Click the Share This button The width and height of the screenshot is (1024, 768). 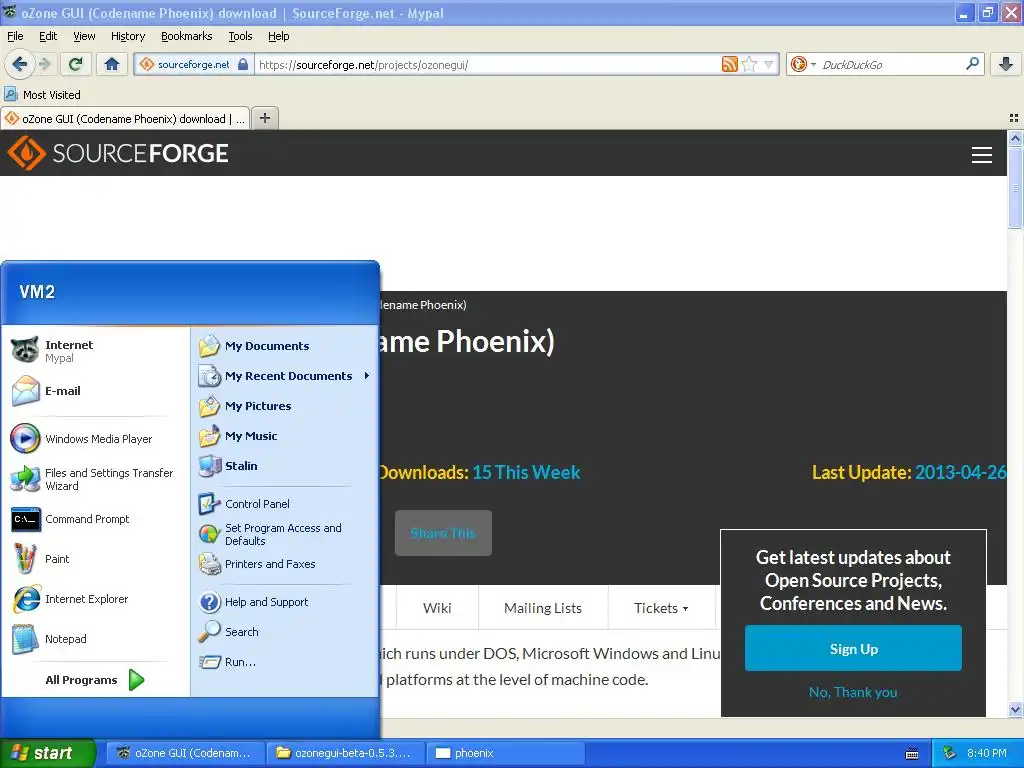tap(443, 533)
